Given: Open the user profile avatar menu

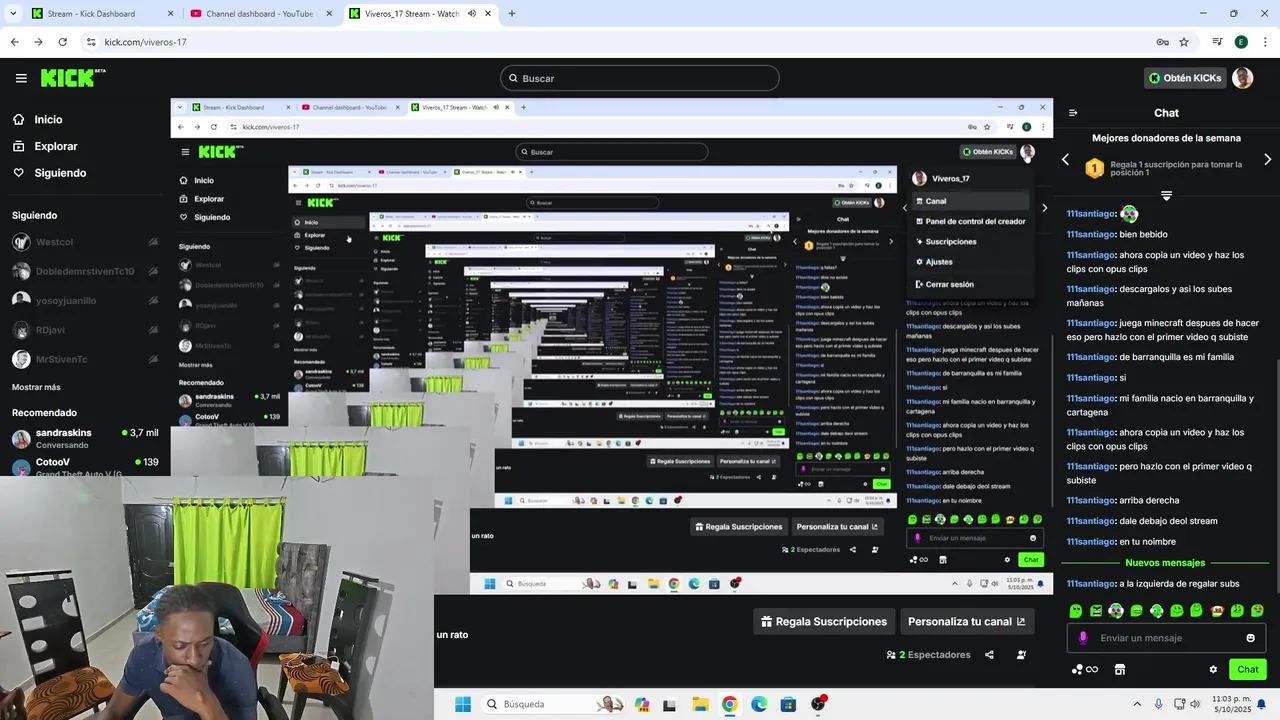Looking at the screenshot, I should (1243, 78).
